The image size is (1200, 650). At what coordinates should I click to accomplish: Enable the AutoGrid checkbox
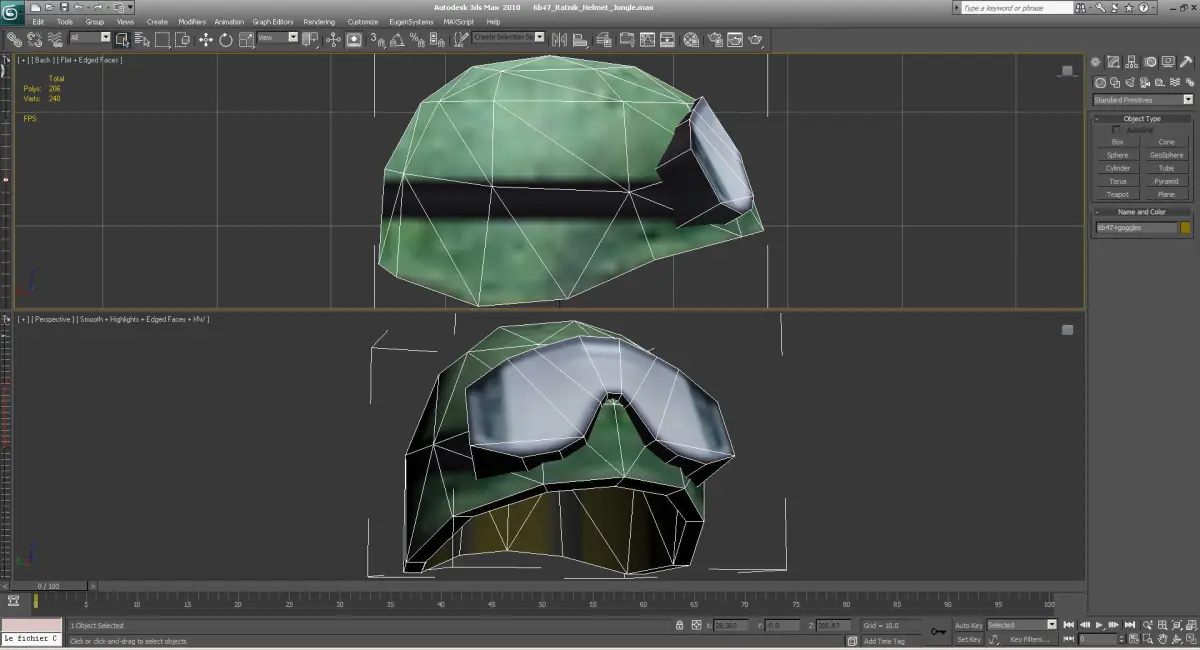point(1116,130)
